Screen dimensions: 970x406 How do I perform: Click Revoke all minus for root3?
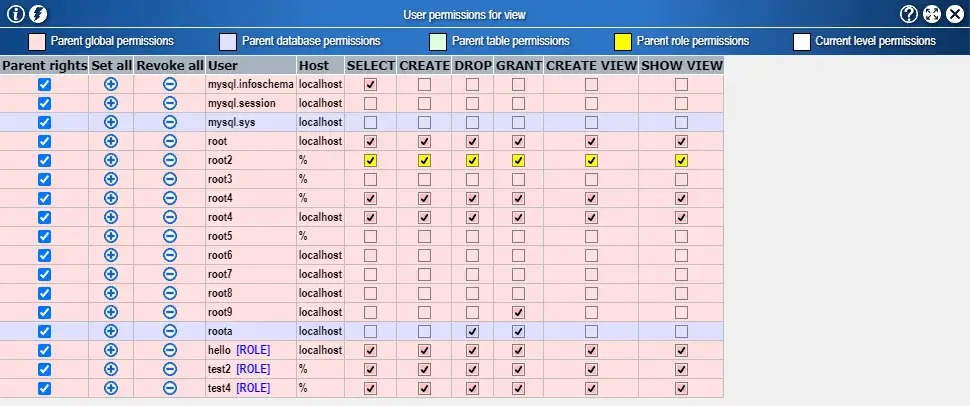point(170,179)
